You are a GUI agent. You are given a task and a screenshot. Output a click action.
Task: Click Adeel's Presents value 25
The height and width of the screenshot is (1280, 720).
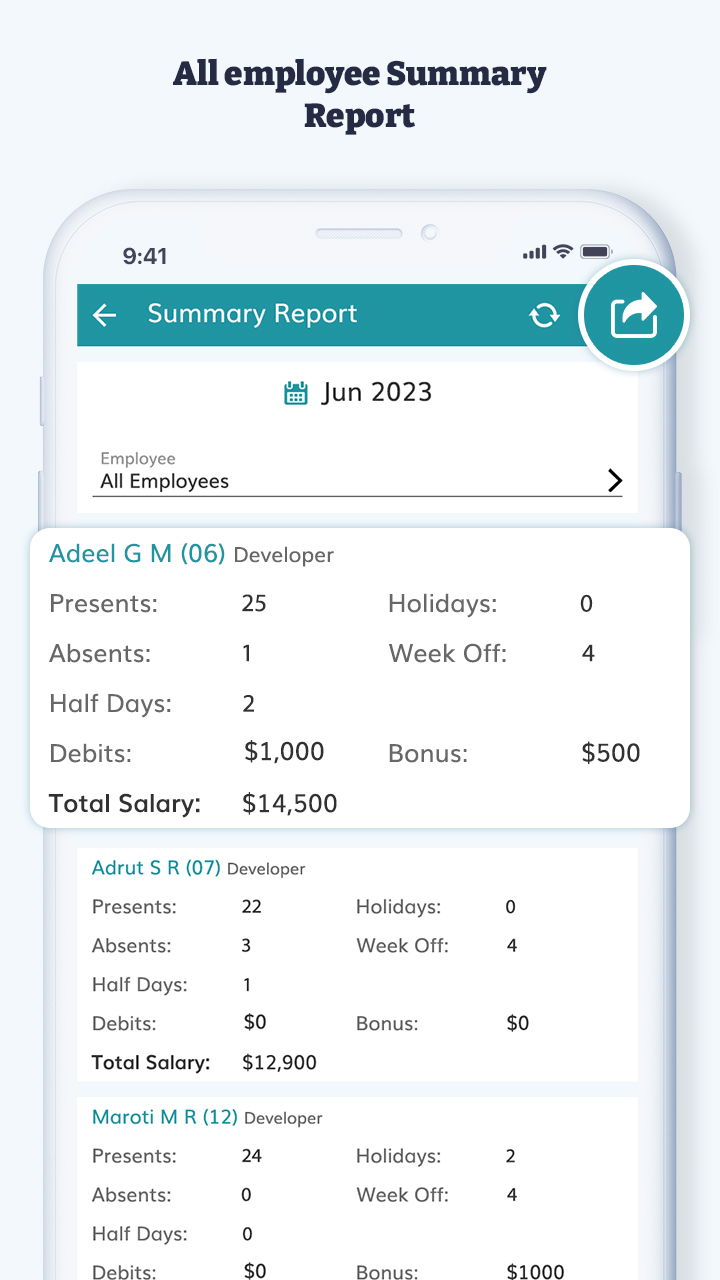[x=254, y=604]
